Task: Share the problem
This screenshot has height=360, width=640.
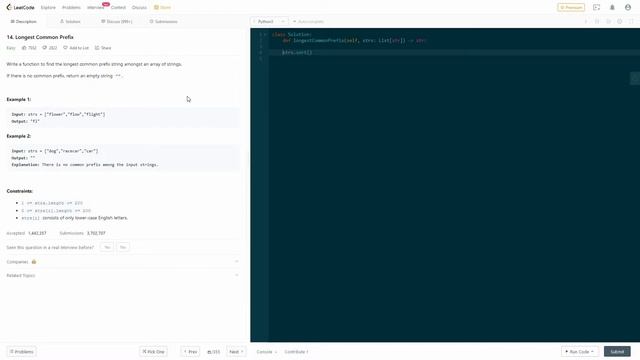Action: pos(103,48)
